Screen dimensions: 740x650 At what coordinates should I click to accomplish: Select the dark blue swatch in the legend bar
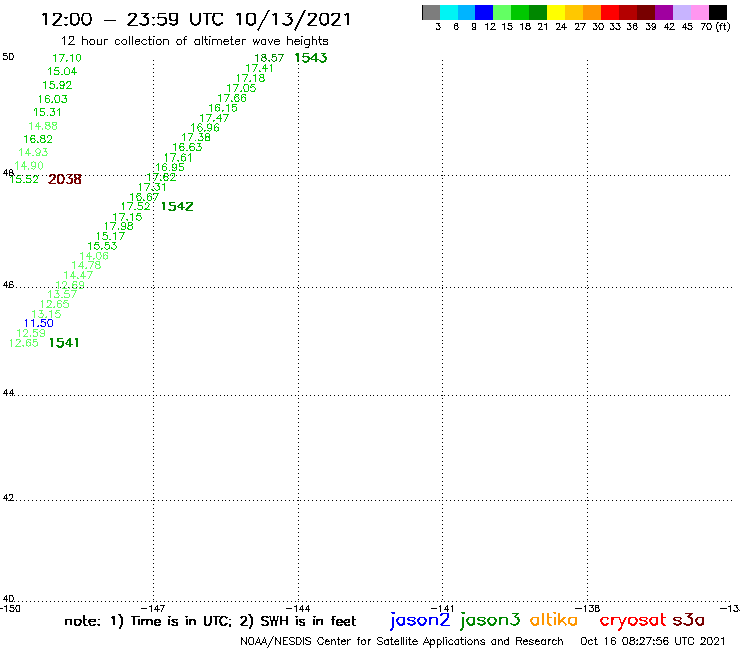pos(484,12)
